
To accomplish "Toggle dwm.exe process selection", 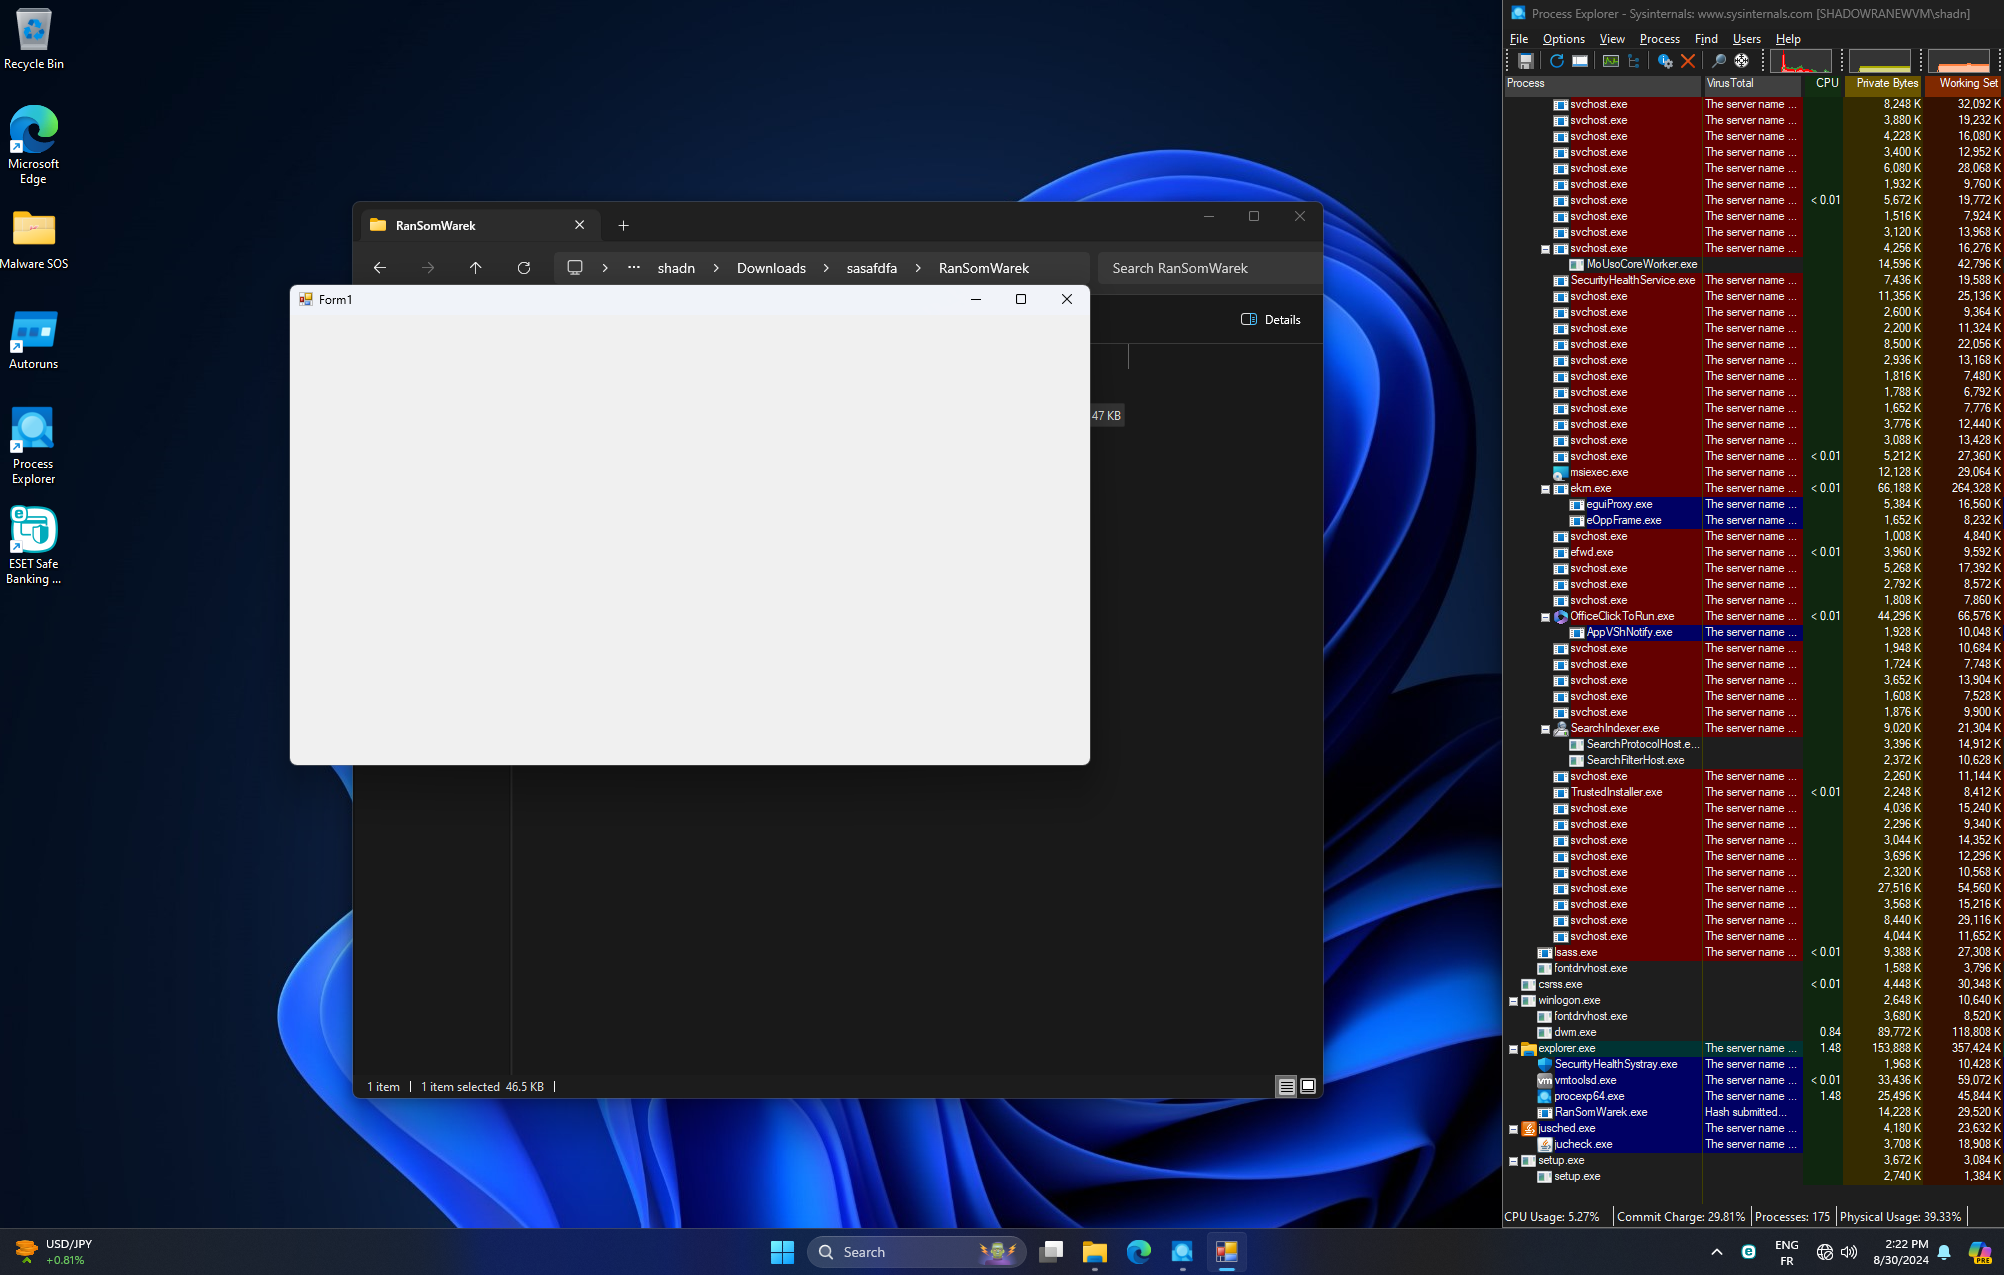I will (x=1583, y=1031).
